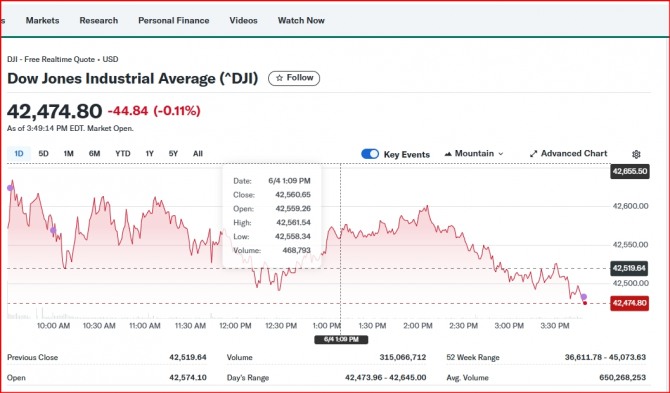
Task: Show the 5Y historical range
Action: [173, 154]
